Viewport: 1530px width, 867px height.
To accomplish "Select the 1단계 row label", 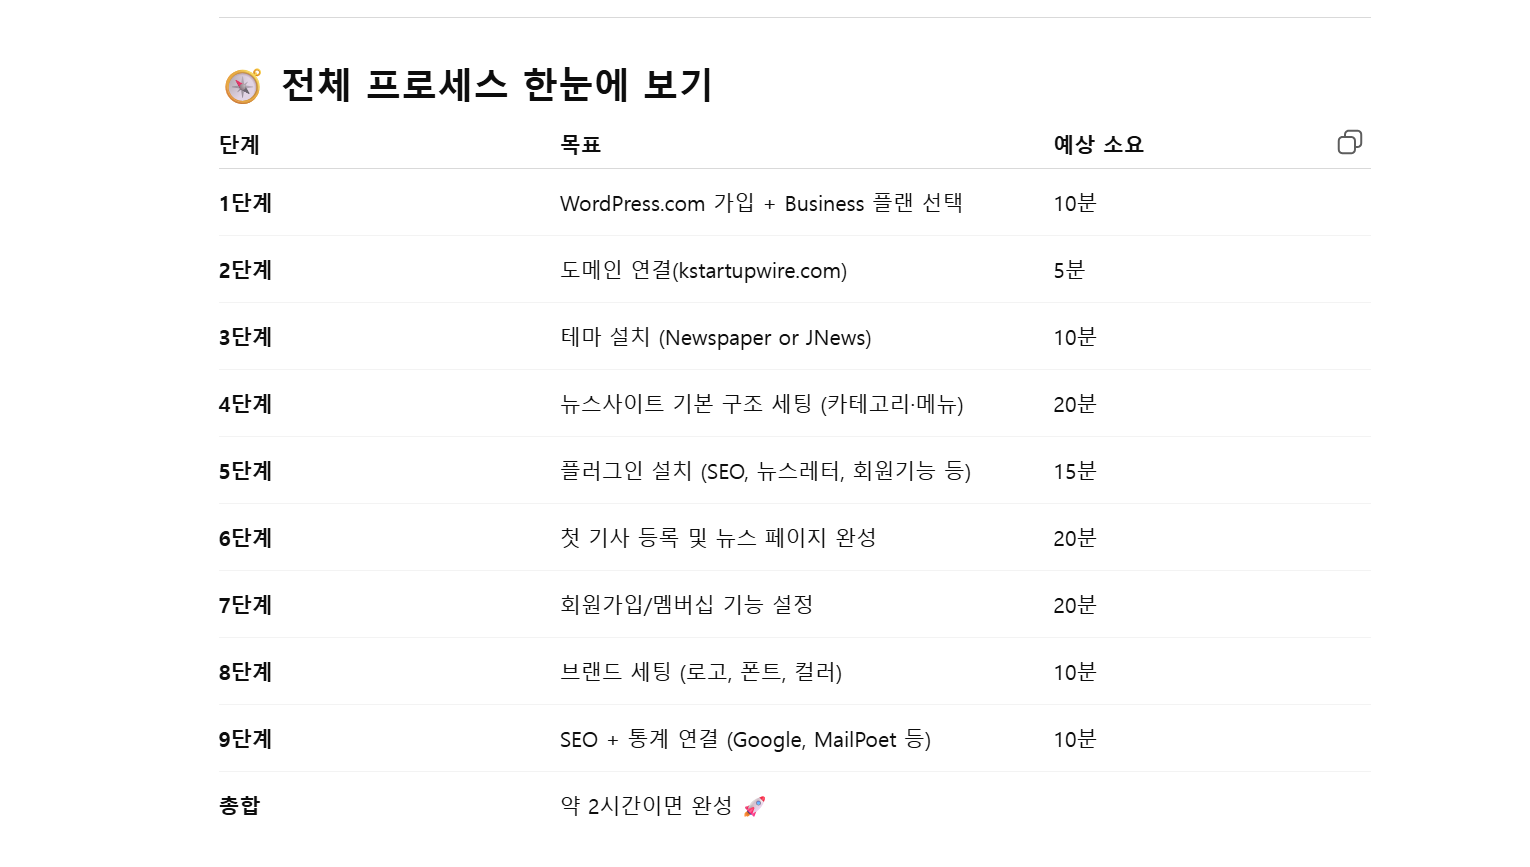I will click(246, 204).
